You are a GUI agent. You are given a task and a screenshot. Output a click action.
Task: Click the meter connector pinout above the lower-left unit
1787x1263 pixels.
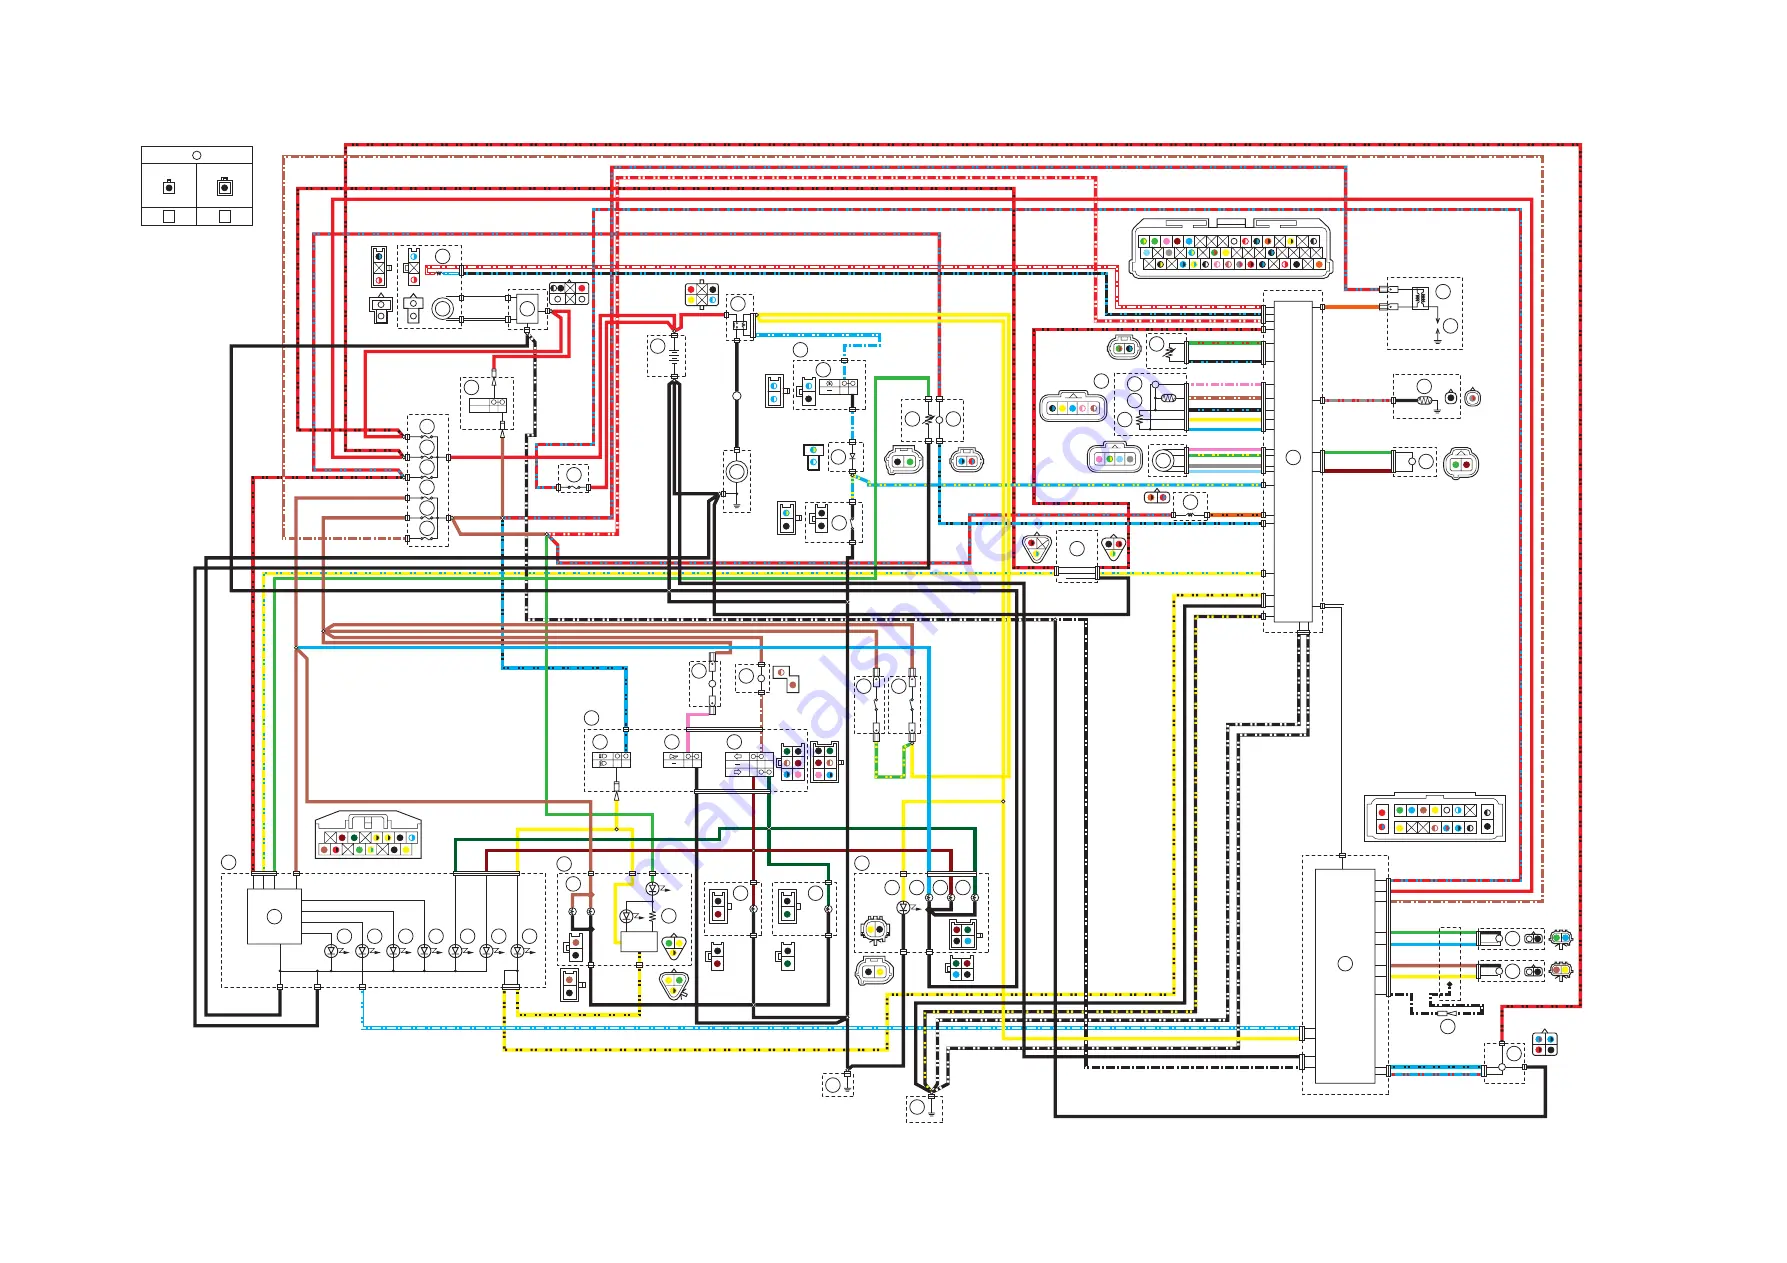click(x=368, y=835)
